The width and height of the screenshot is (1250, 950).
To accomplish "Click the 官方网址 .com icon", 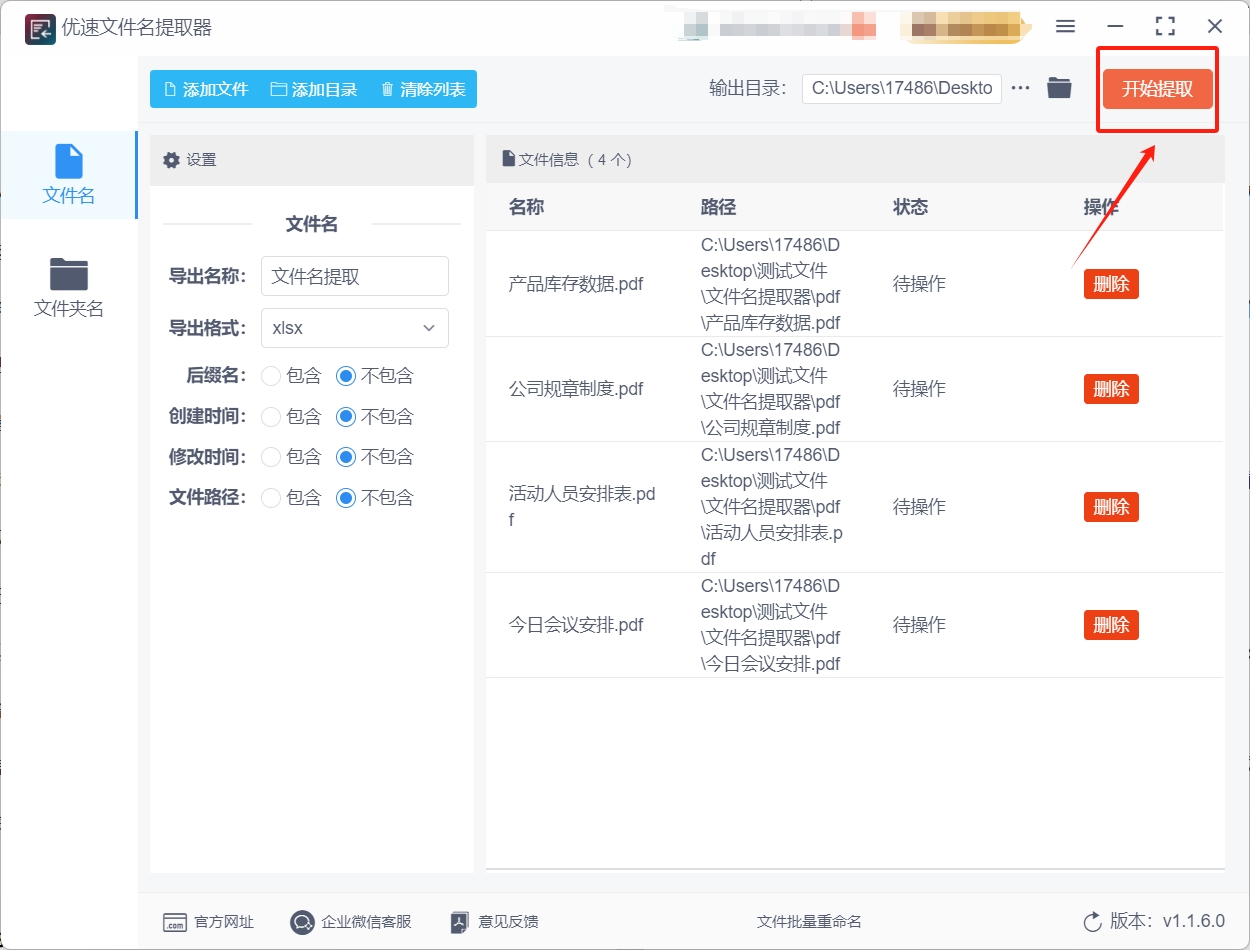I will click(x=174, y=922).
